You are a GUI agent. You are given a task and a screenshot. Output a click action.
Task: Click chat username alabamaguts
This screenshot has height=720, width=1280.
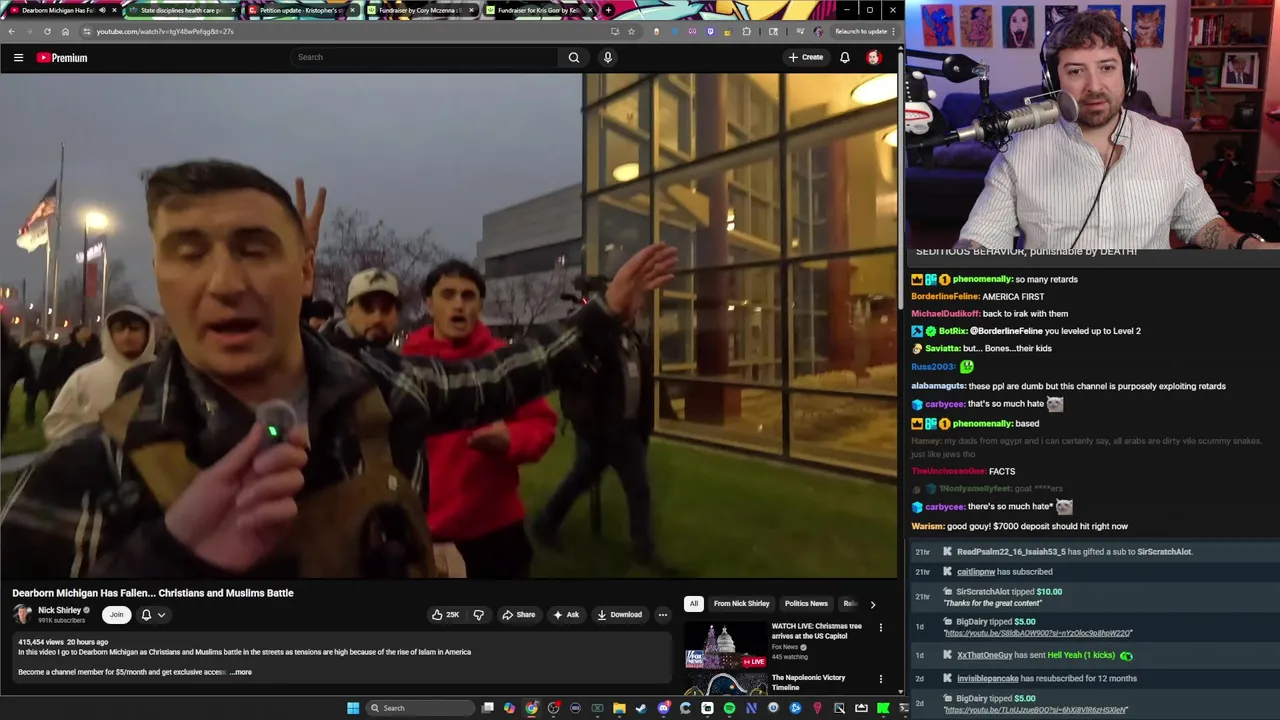tap(938, 386)
